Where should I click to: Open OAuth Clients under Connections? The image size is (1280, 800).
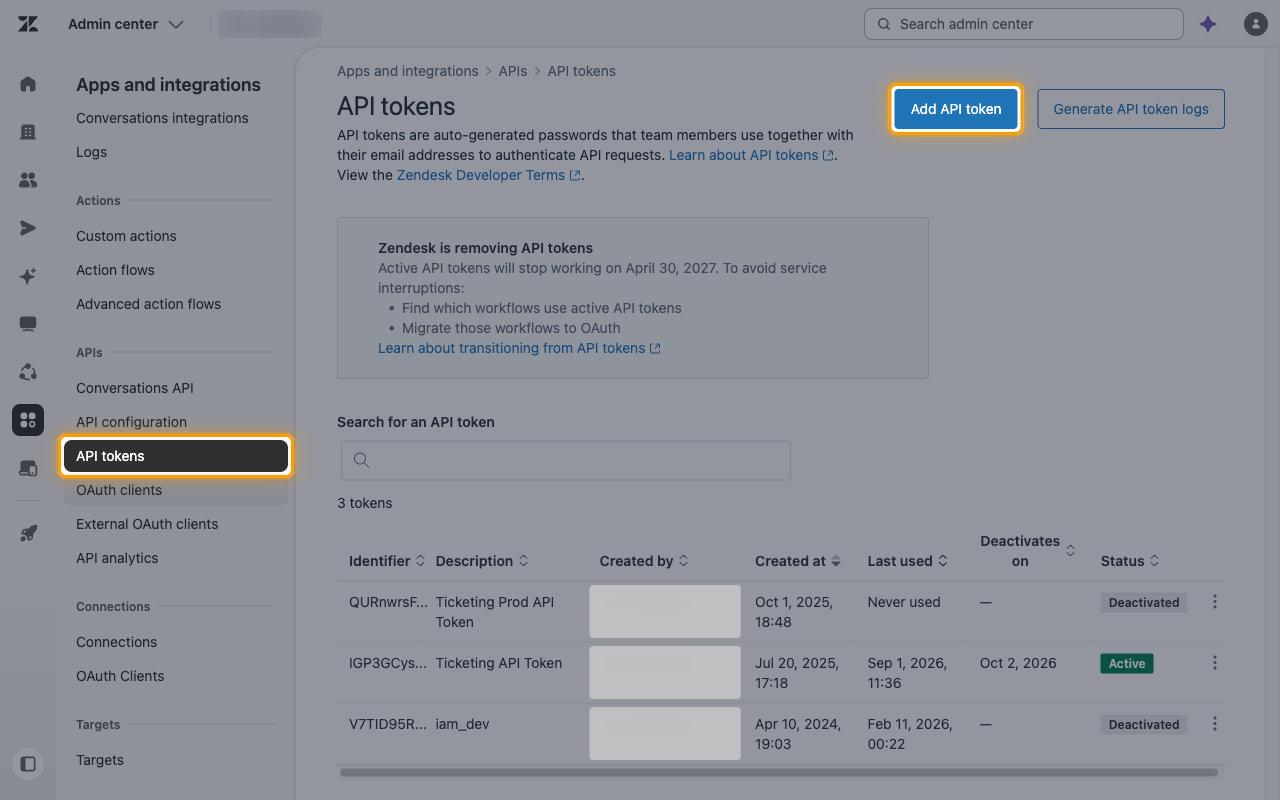pyautogui.click(x=120, y=676)
